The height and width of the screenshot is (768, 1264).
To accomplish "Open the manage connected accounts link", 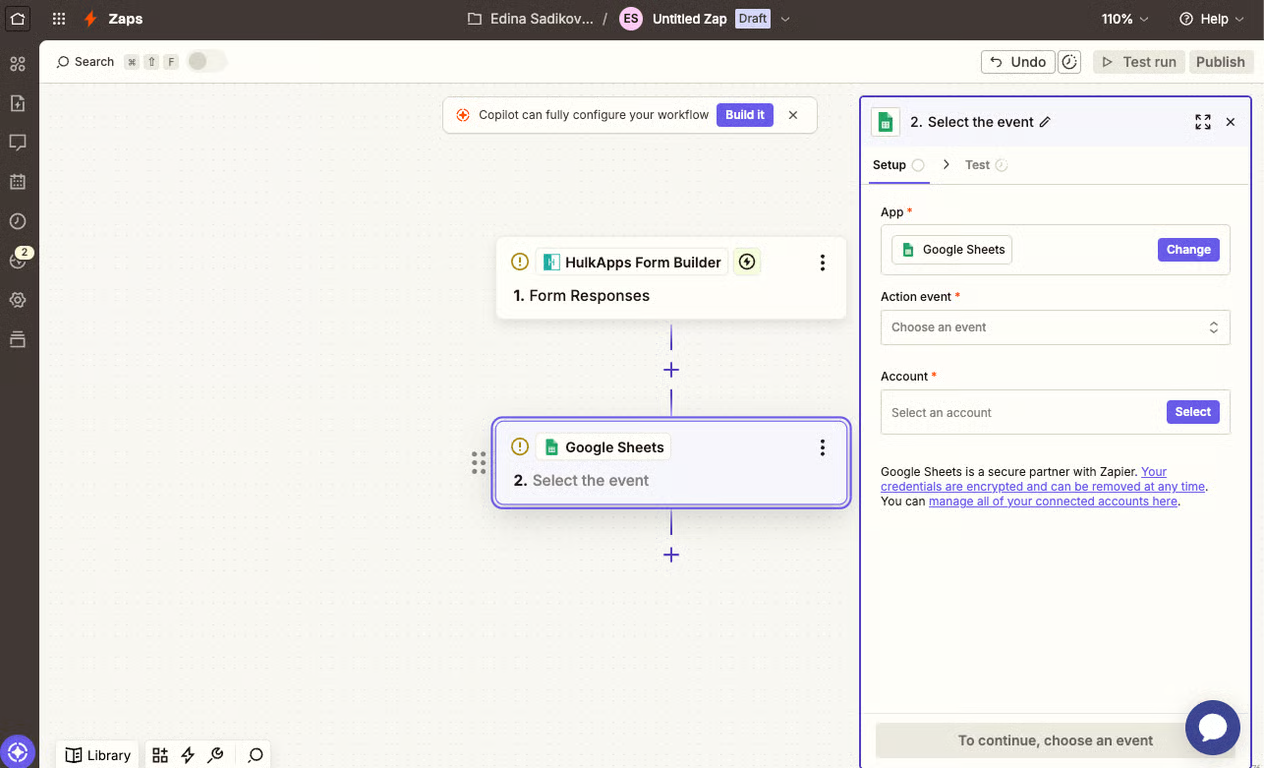I will click(1053, 501).
